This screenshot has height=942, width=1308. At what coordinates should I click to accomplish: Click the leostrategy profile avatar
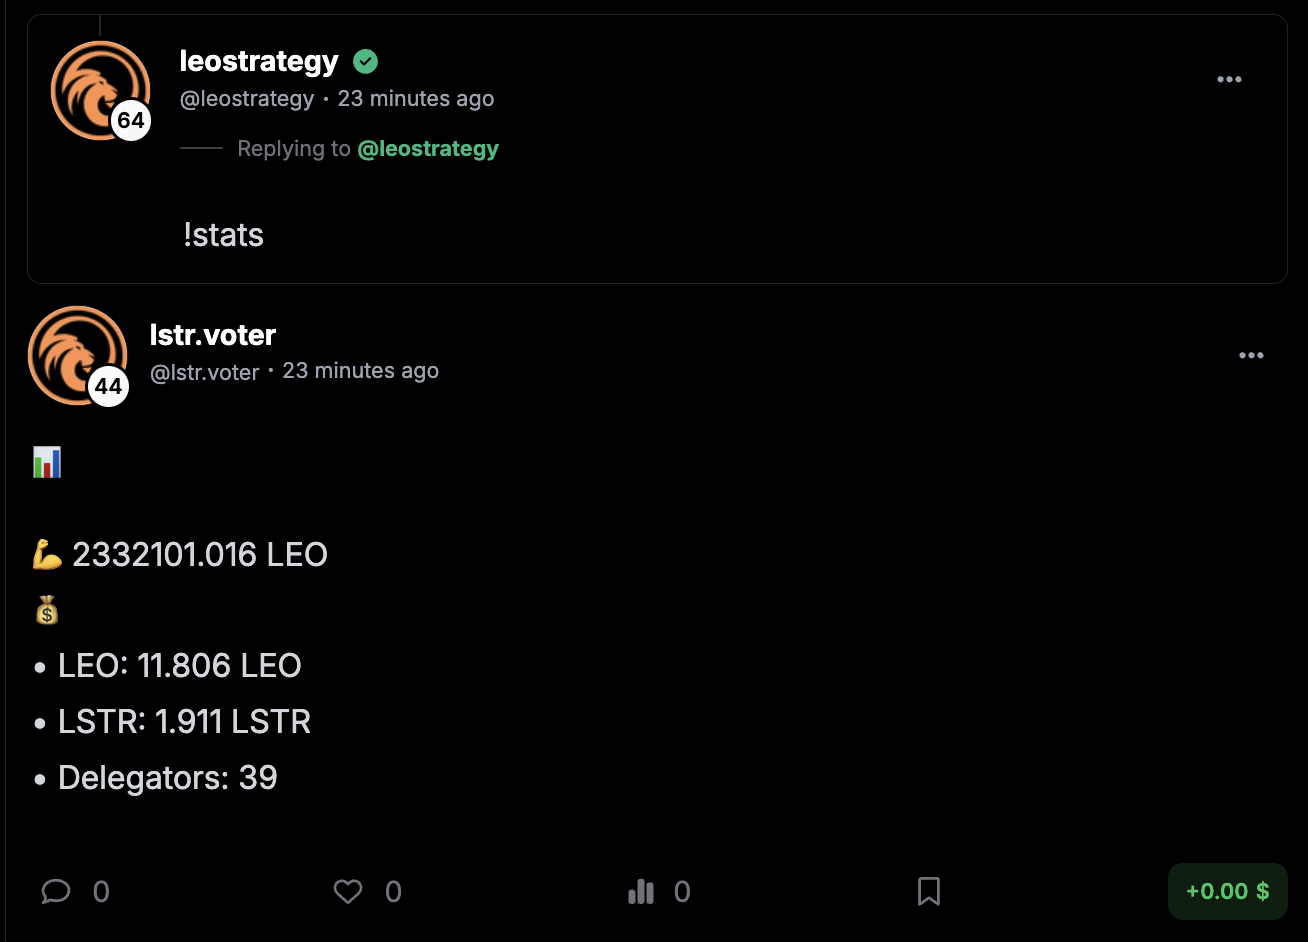(100, 90)
